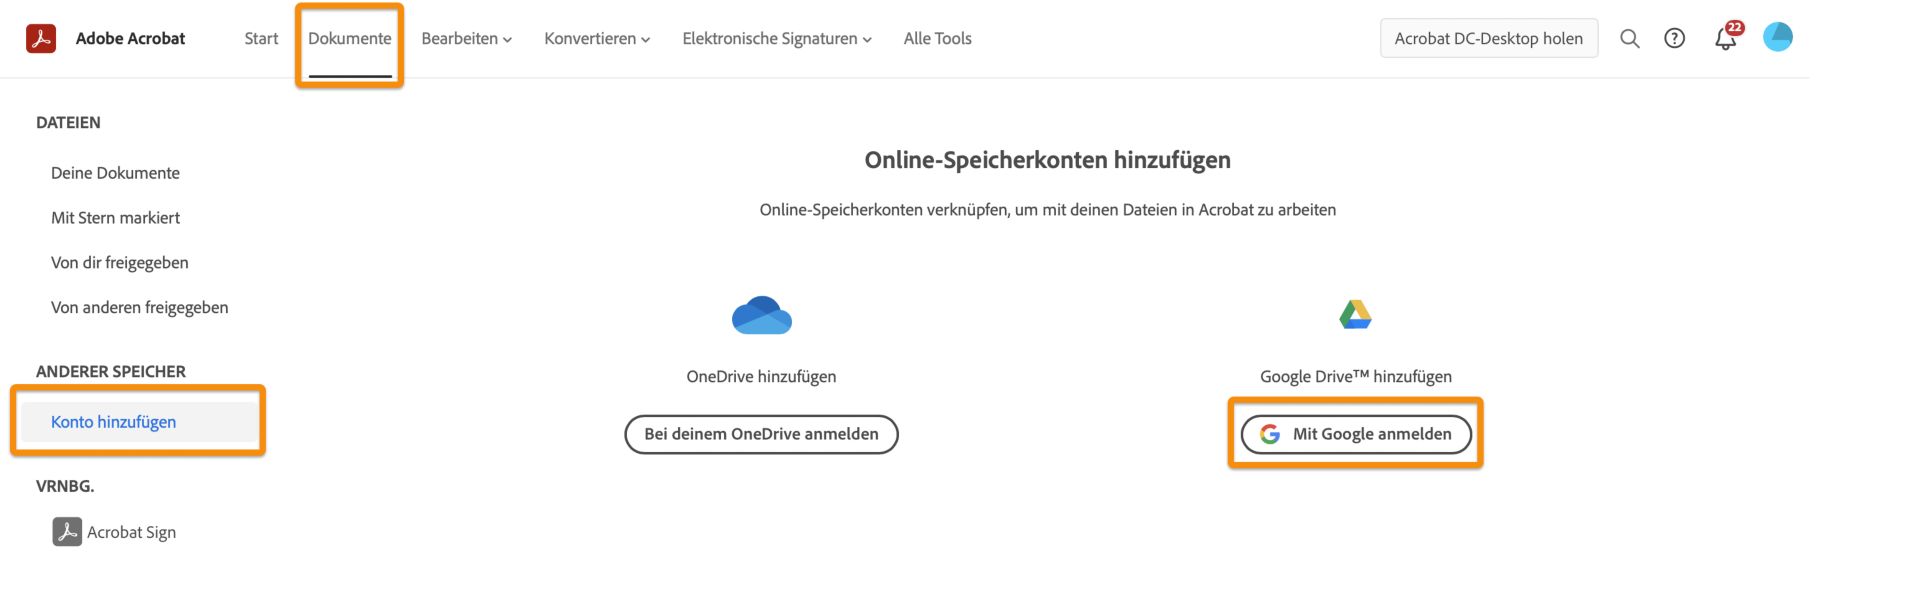This screenshot has height=598, width=1920.
Task: Go to the Start tab
Action: [261, 38]
